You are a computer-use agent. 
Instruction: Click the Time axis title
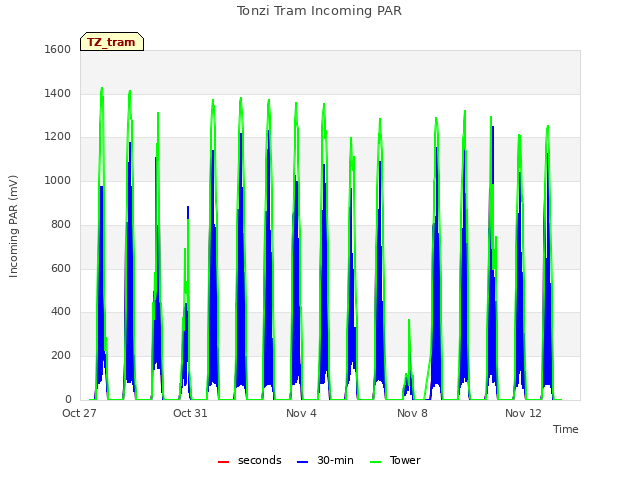coord(565,429)
